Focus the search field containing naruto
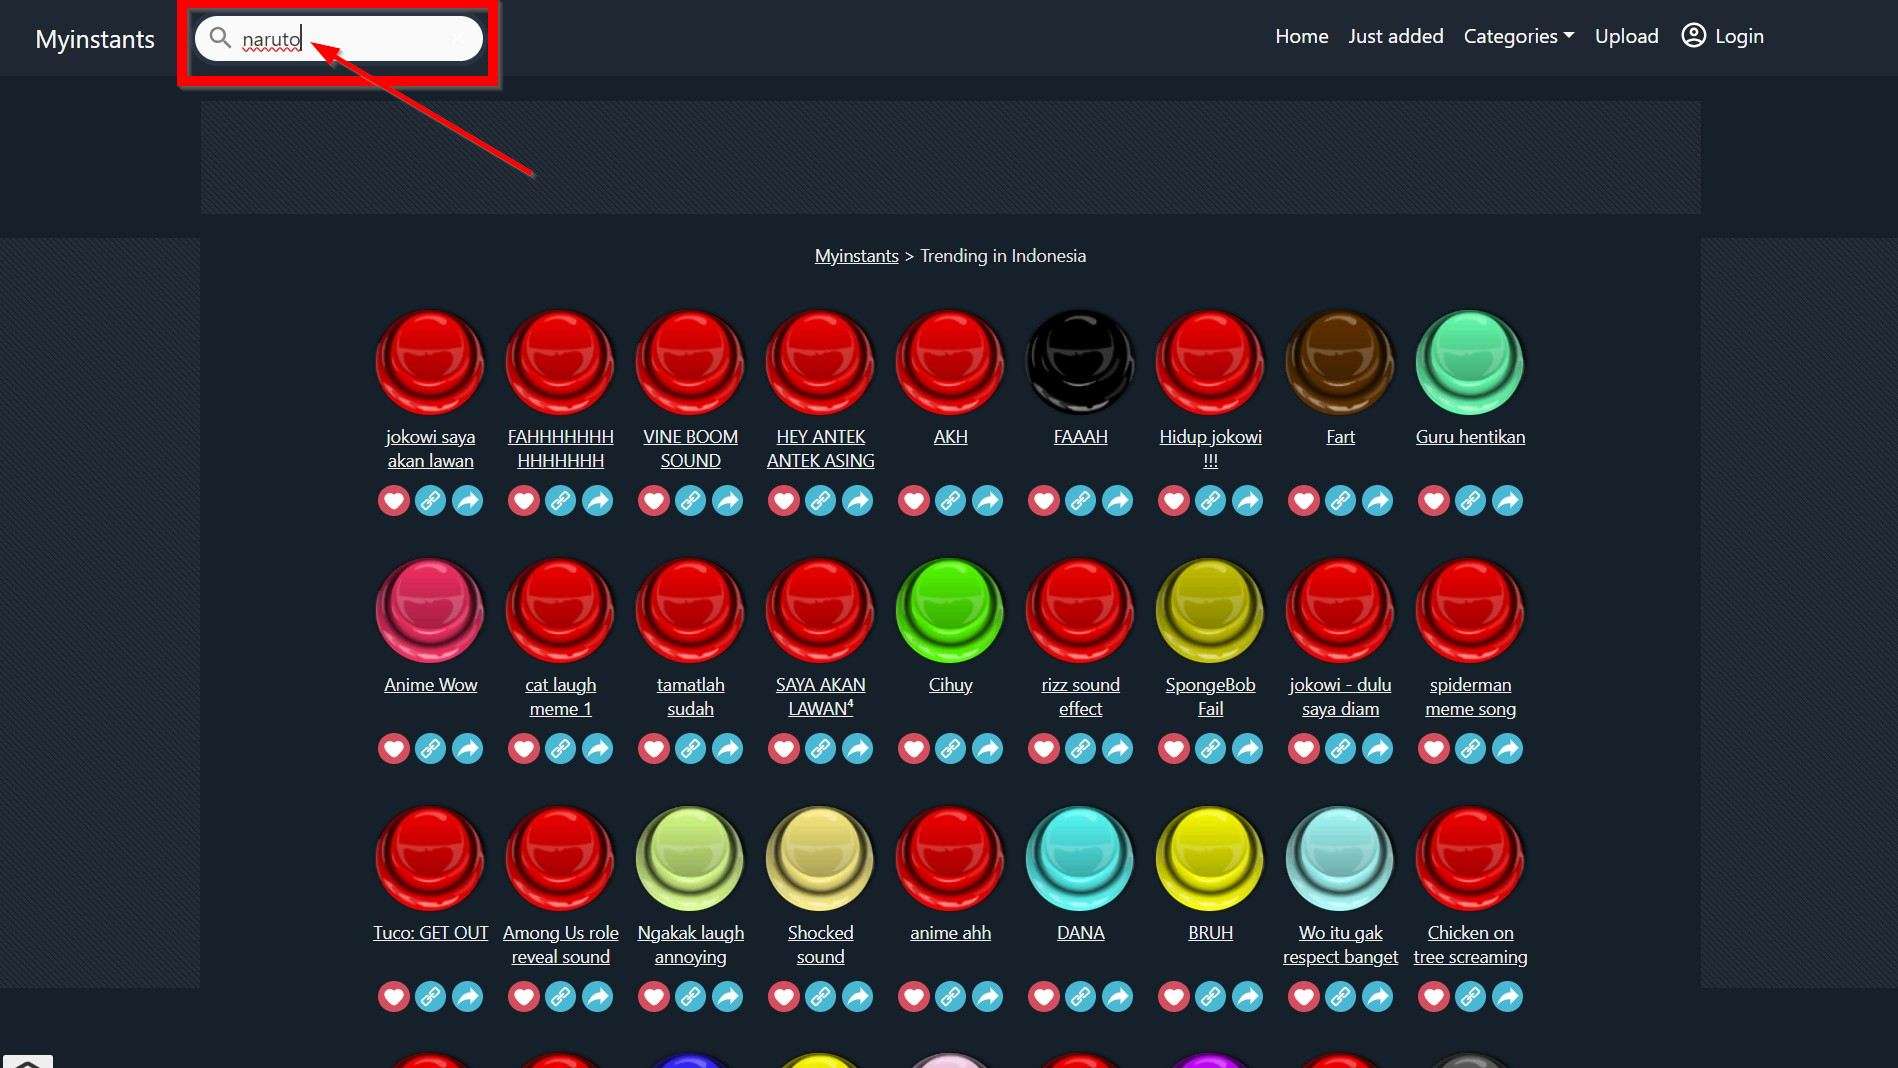 pyautogui.click(x=339, y=39)
